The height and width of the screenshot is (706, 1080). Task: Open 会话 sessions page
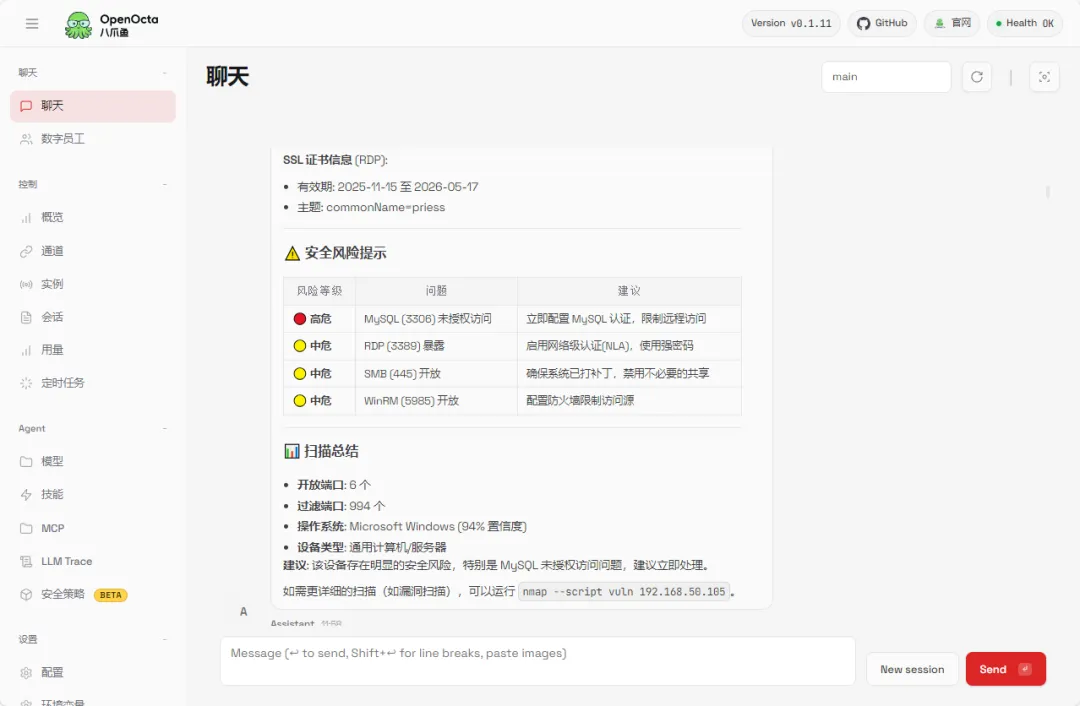(x=93, y=317)
